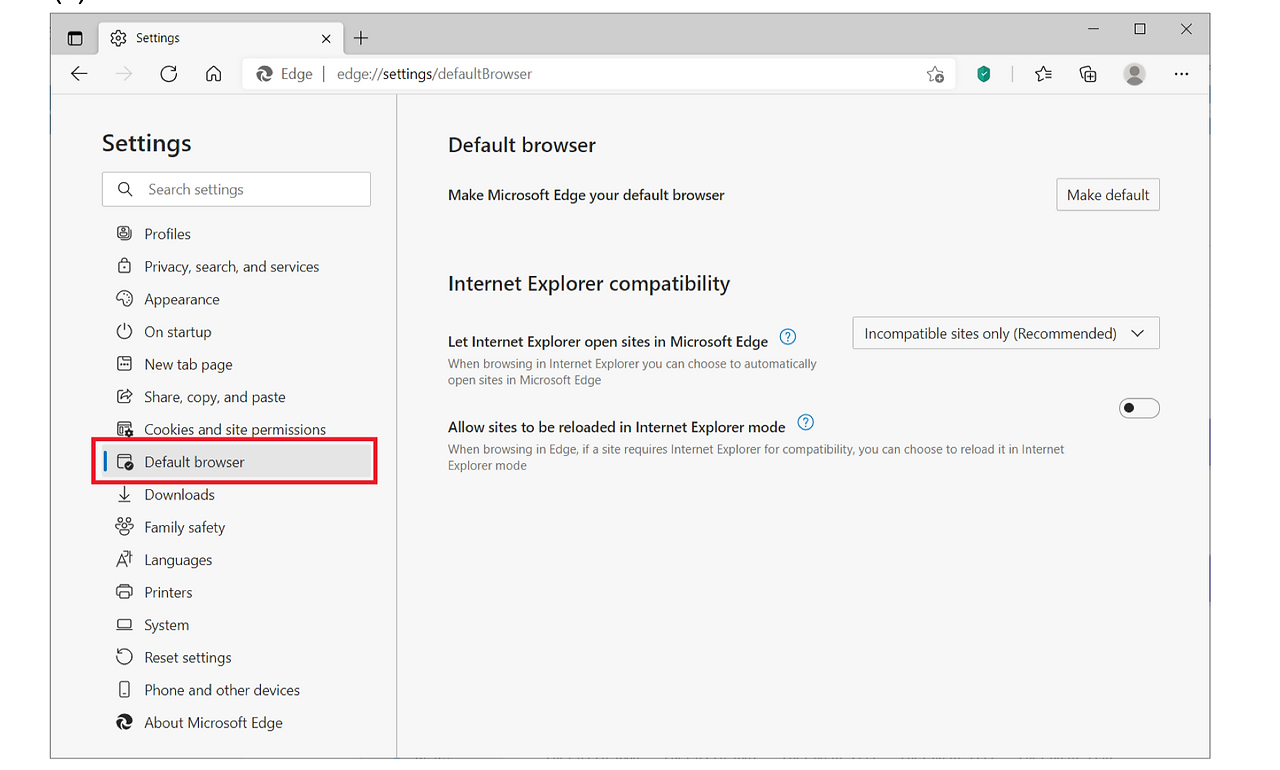The height and width of the screenshot is (770, 1280).
Task: Click help icon beside Internet Explorer mode
Action: point(806,422)
